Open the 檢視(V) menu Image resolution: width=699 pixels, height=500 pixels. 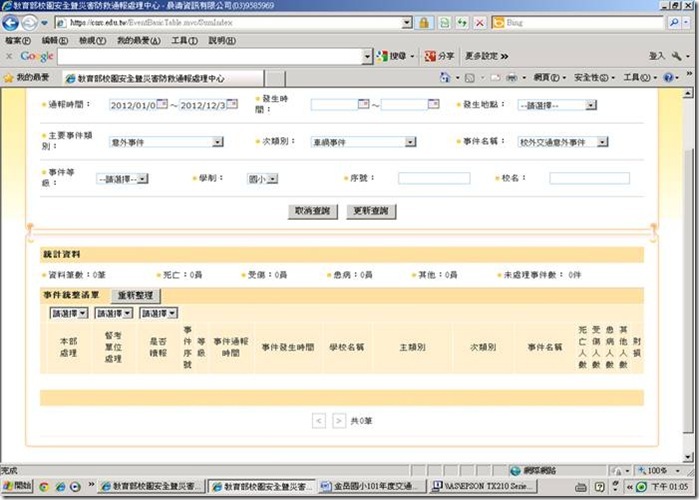92,41
